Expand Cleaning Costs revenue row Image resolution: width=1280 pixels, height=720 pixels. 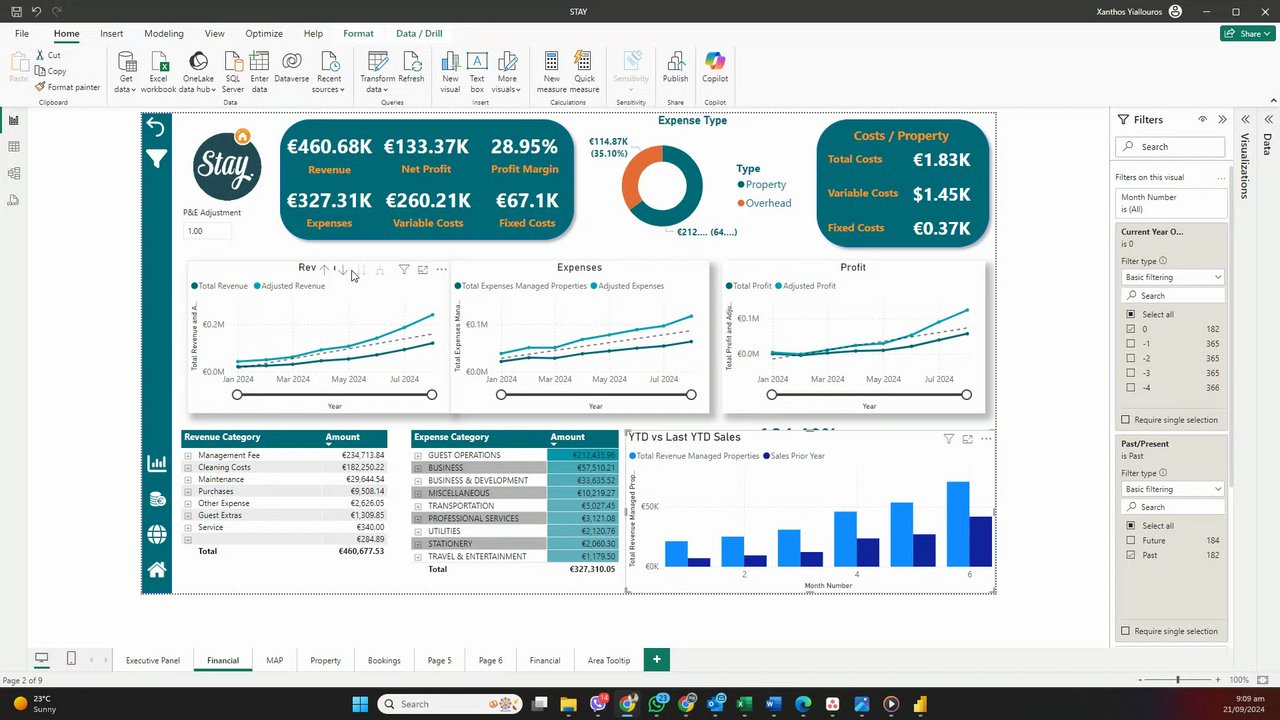click(187, 468)
